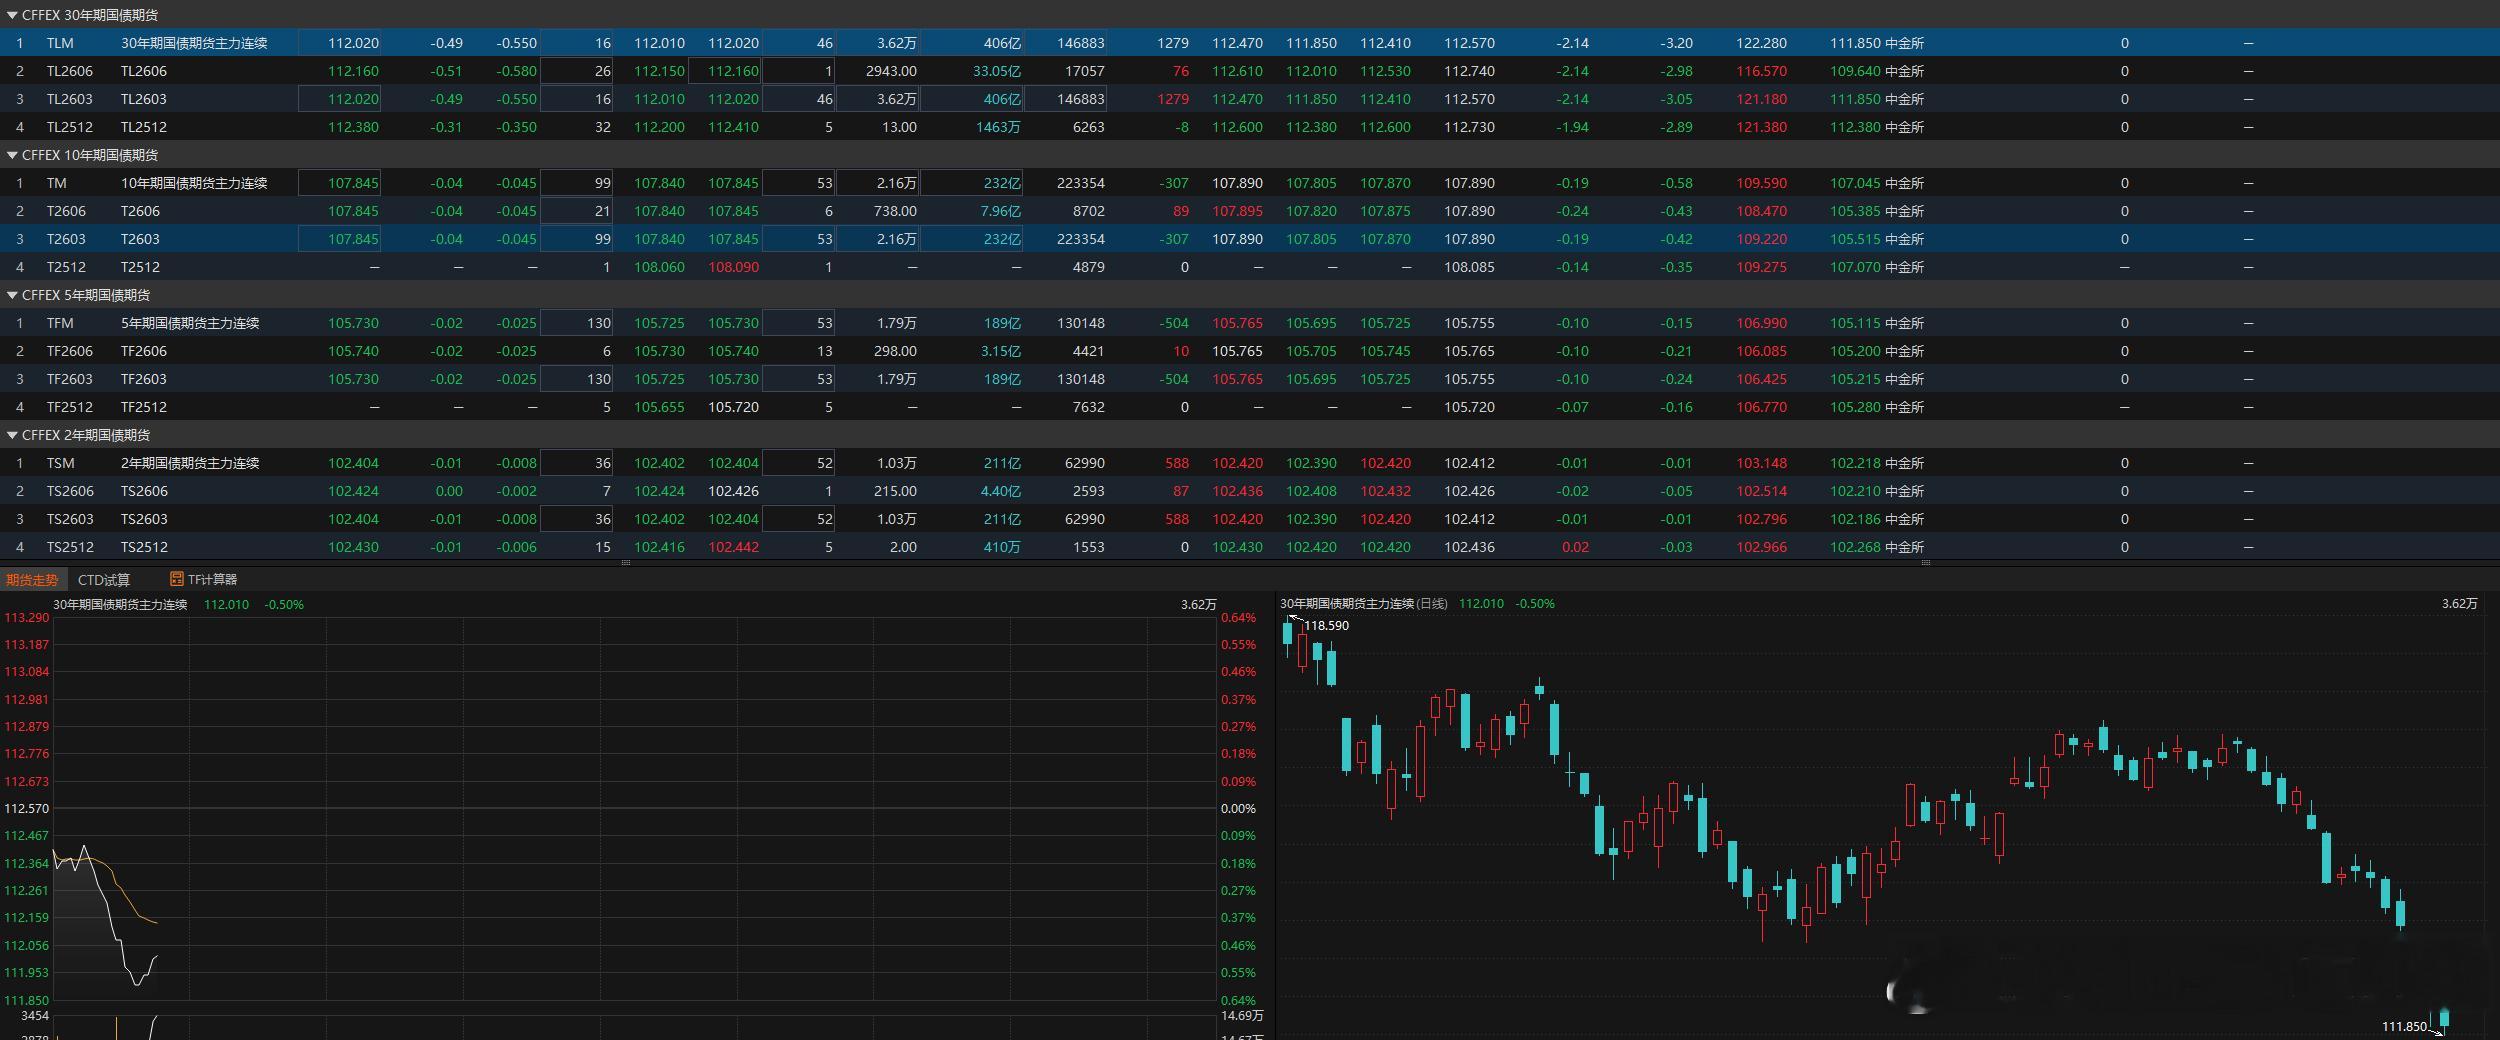Collapse the CFFEX 5年期国债期货 group
Image resolution: width=2500 pixels, height=1040 pixels.
(12, 295)
